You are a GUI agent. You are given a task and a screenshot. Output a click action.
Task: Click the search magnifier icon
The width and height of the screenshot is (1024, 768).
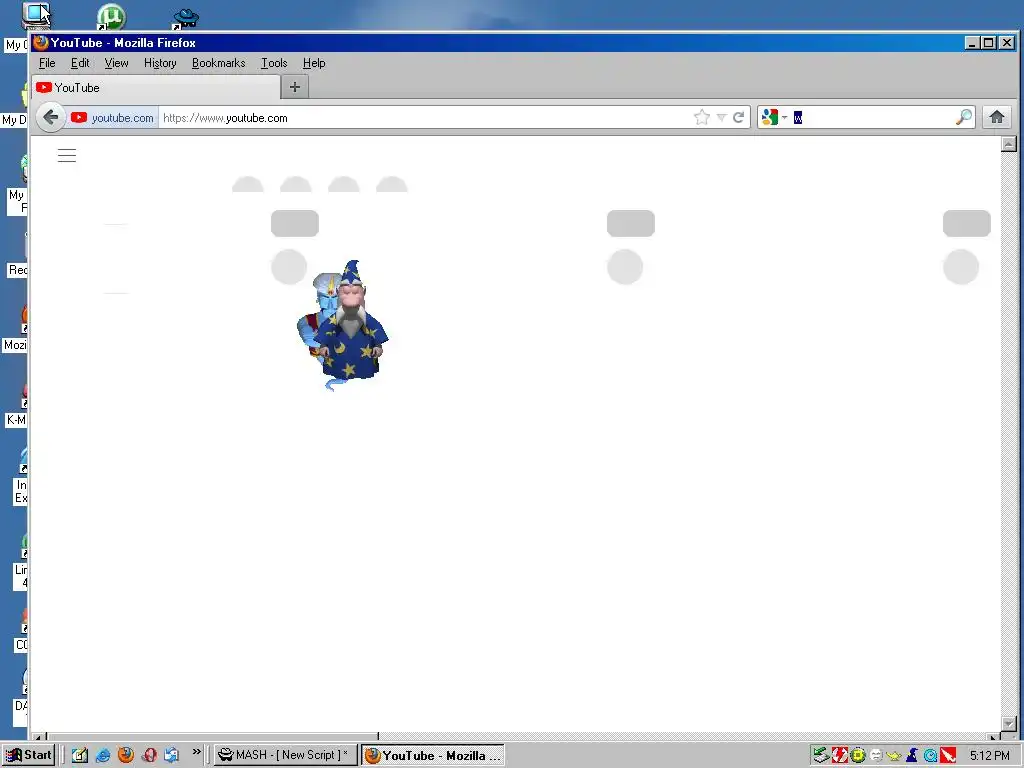coord(964,118)
